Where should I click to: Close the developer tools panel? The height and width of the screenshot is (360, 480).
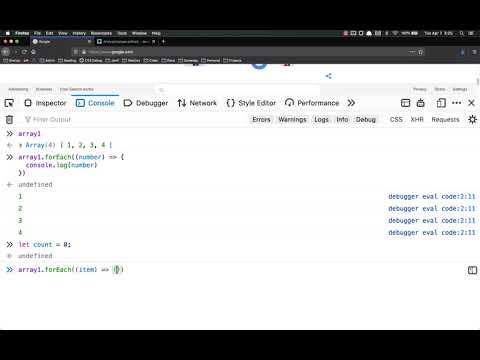[471, 103]
